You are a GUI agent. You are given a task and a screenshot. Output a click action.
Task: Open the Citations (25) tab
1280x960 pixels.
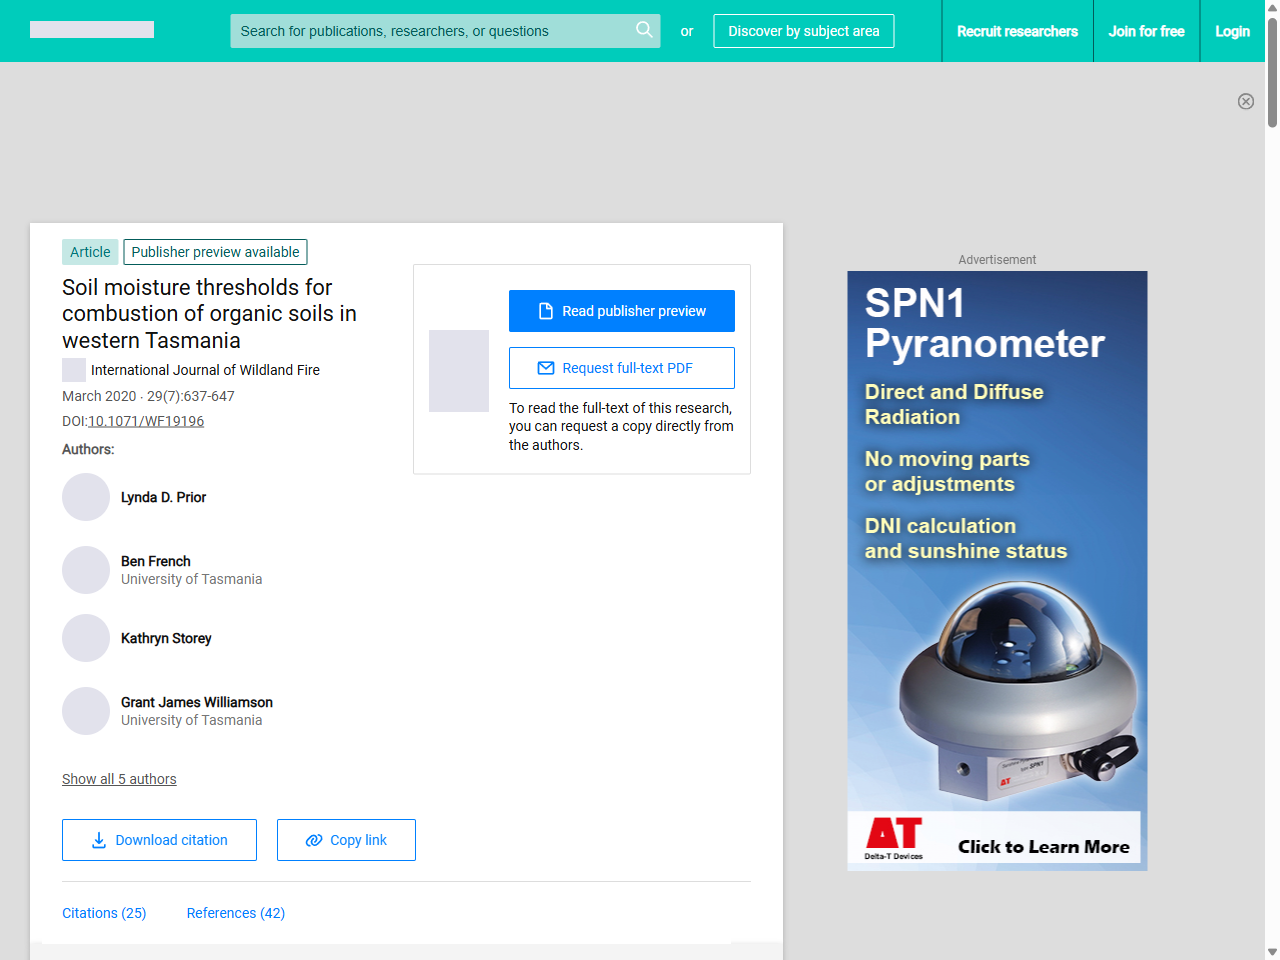pyautogui.click(x=104, y=913)
